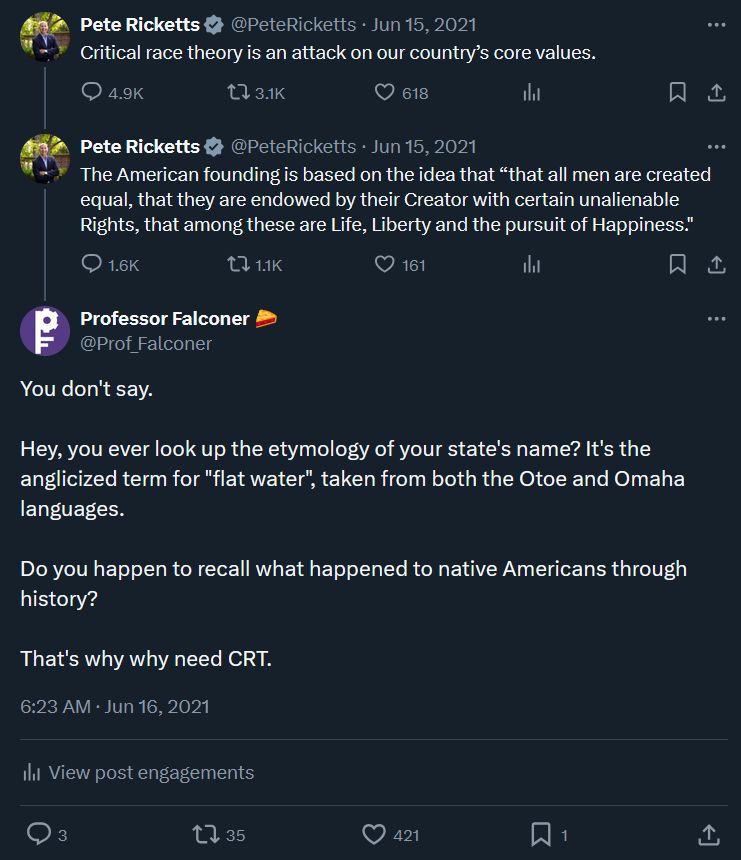
Task: Open the @Prof_Falconer handle link
Action: tap(146, 343)
